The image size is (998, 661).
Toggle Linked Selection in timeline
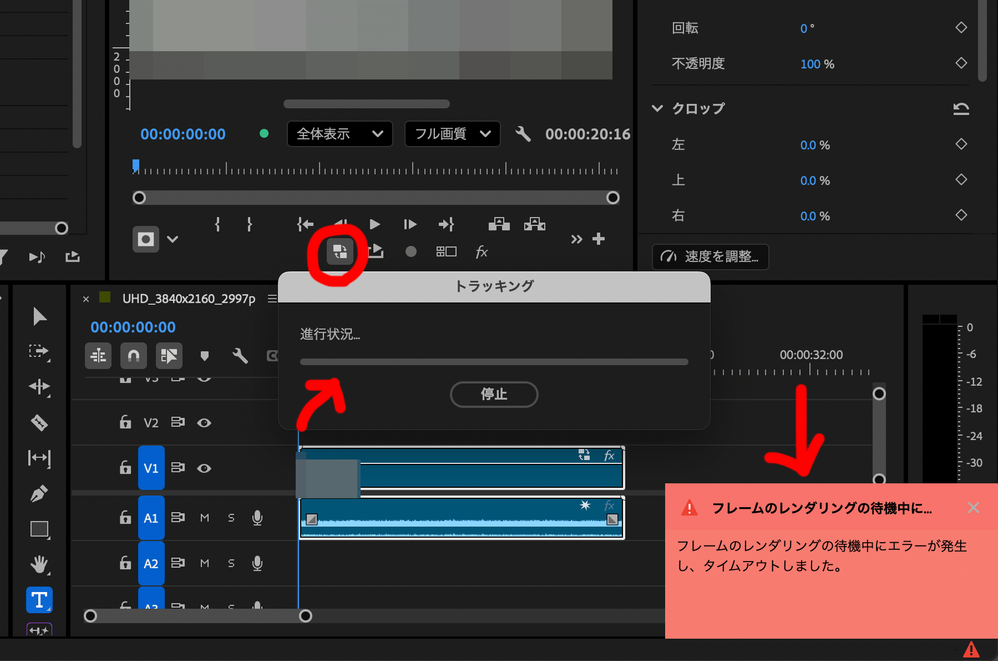[x=169, y=356]
